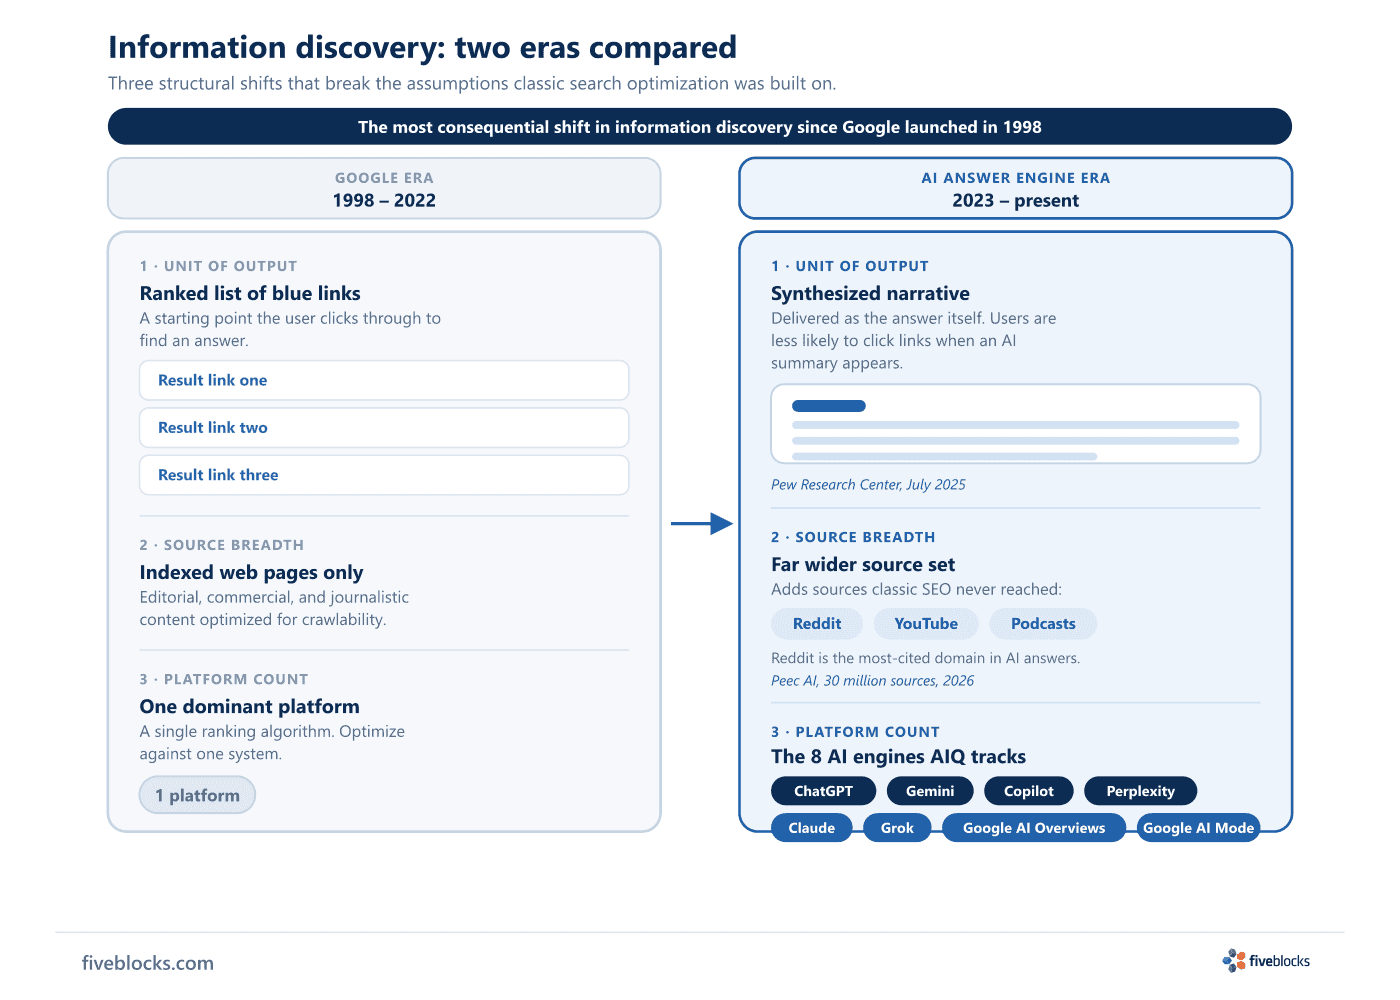
Task: Click '3 · PLATFORM COUNT' label in Google Era
Action: tap(224, 679)
